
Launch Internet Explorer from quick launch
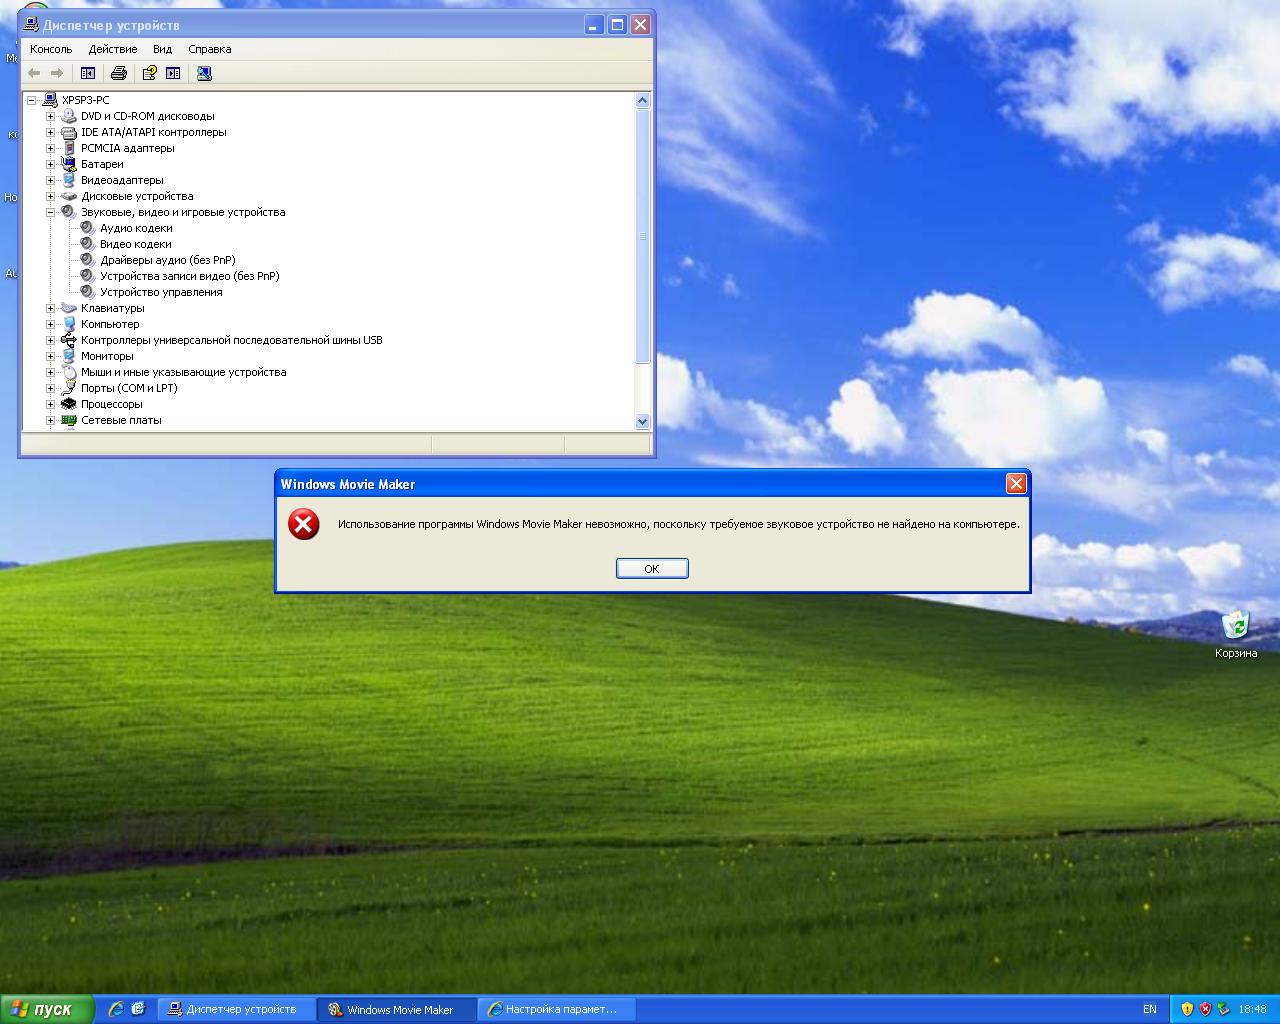pos(116,1009)
